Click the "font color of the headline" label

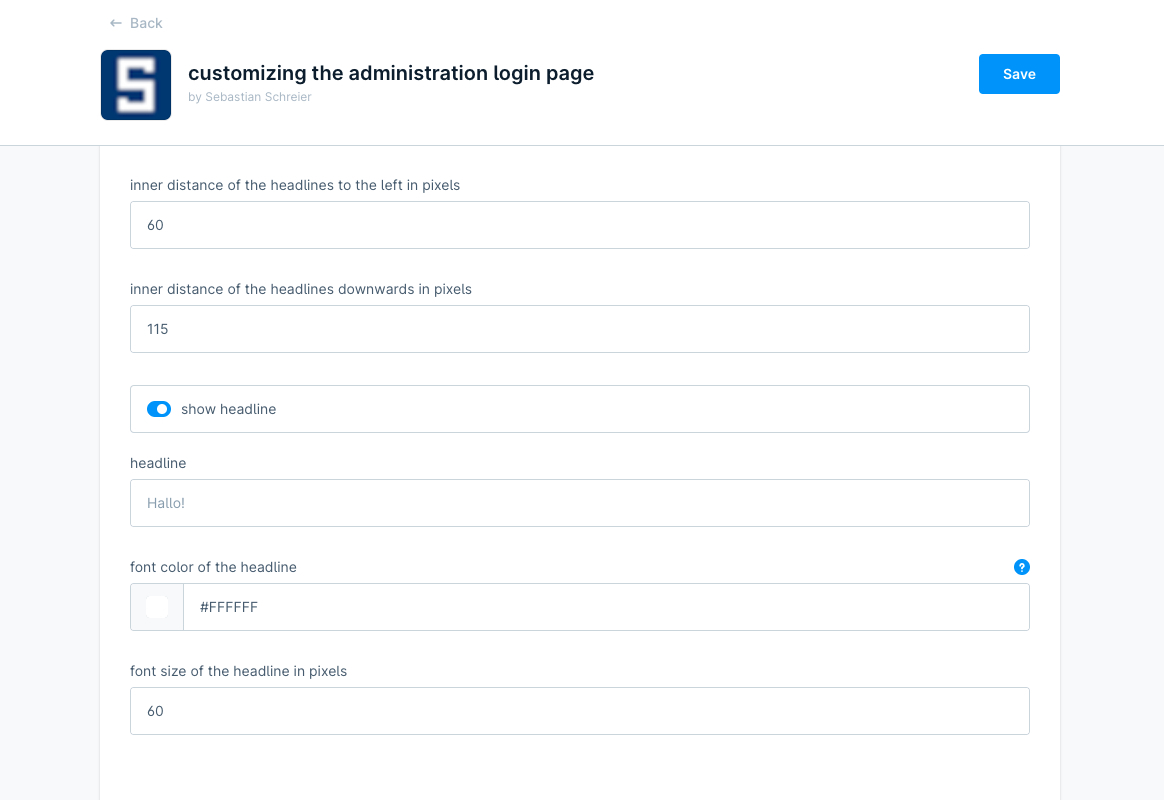coord(213,567)
